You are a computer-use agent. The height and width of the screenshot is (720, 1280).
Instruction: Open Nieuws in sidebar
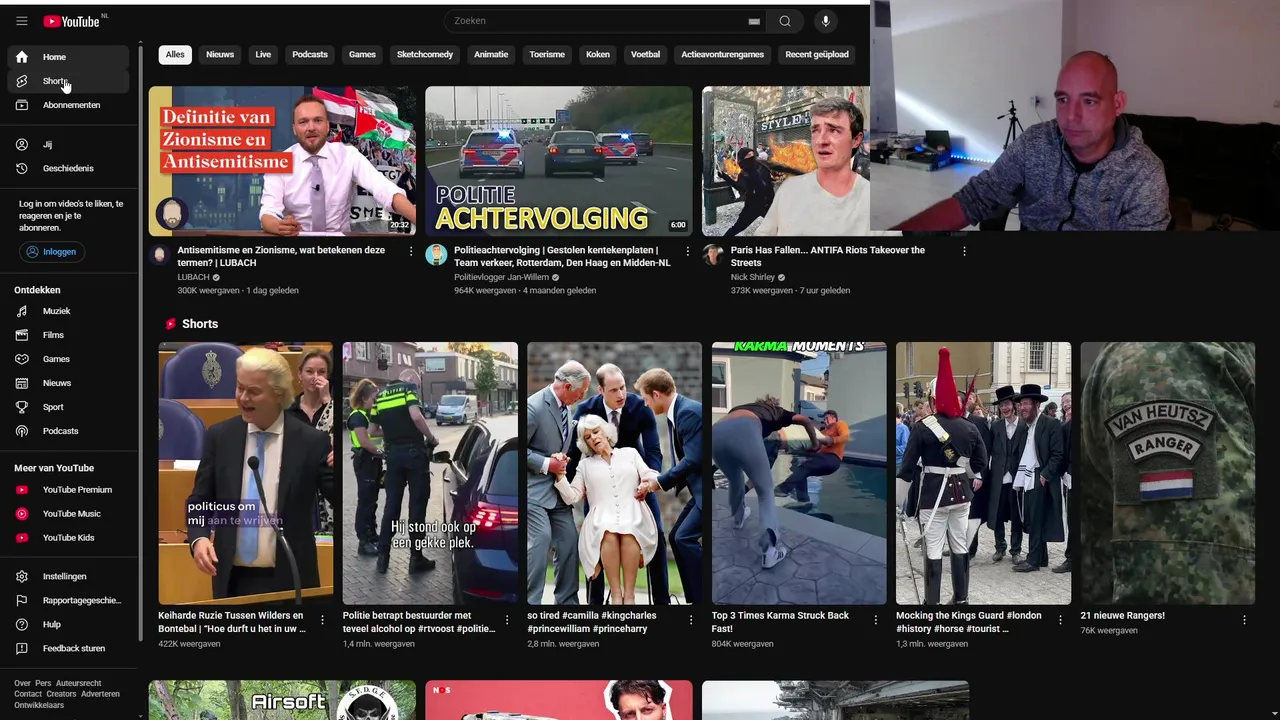(x=68, y=383)
